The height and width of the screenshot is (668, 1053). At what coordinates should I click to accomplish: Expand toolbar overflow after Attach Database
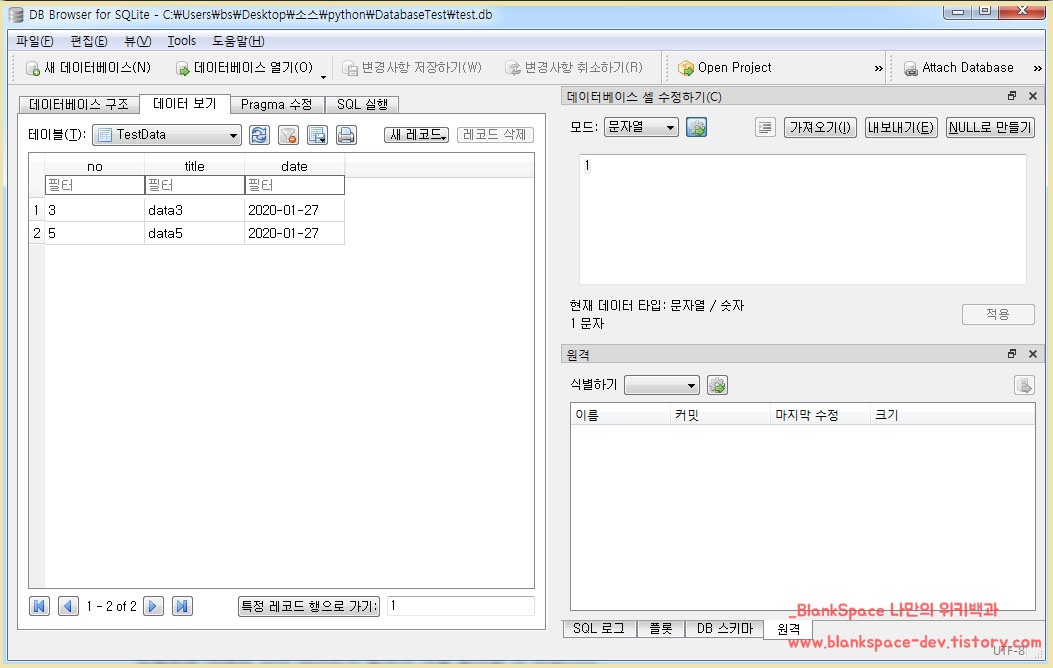coord(1038,68)
